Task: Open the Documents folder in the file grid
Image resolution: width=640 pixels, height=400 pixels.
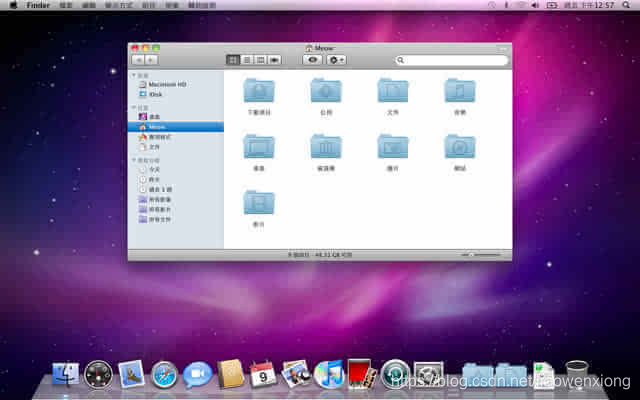Action: tap(393, 90)
